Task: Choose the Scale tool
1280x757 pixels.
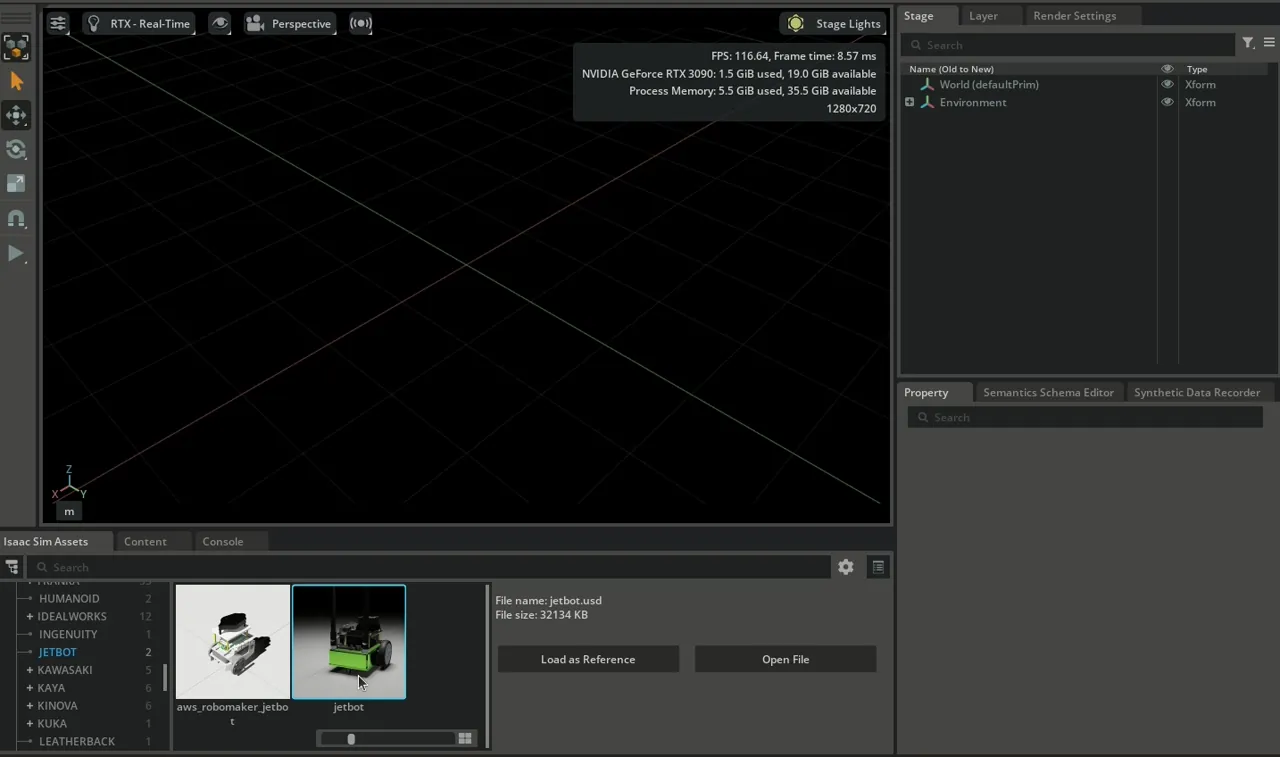Action: point(16,184)
